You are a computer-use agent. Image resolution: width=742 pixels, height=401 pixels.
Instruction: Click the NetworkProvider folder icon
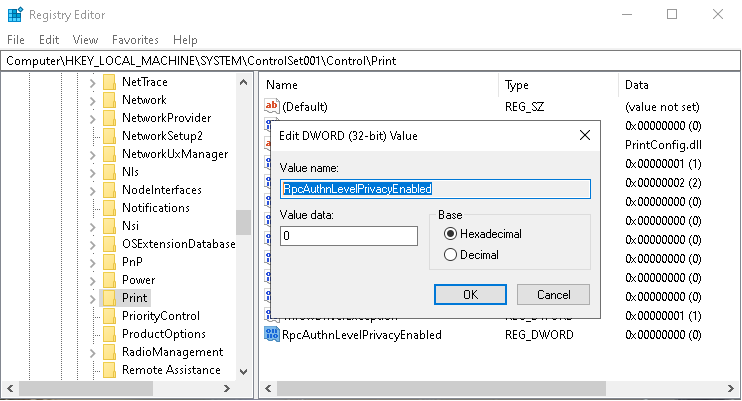click(109, 118)
